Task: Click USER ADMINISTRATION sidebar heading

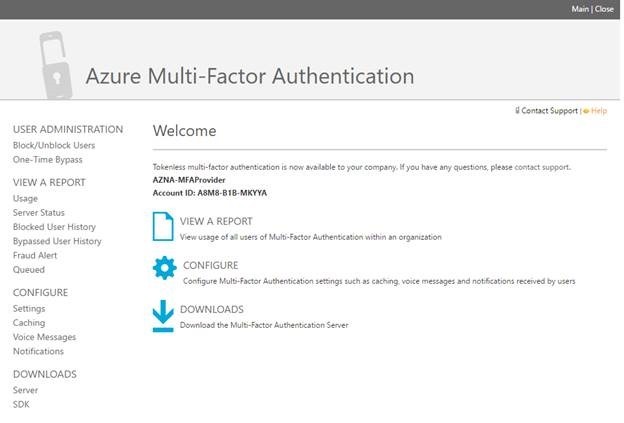Action: tap(68, 129)
